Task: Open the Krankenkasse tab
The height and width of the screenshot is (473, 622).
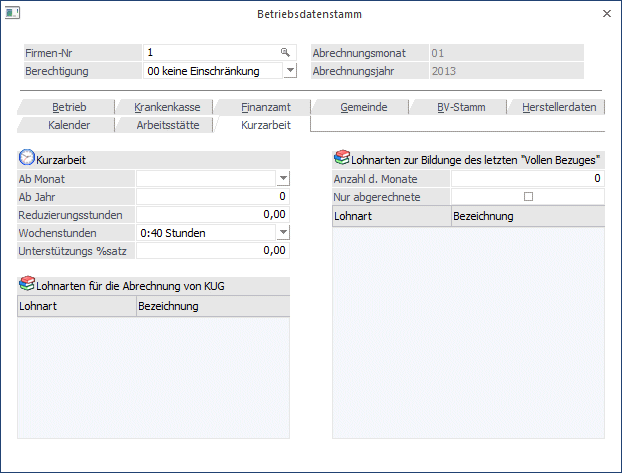Action: pos(163,107)
